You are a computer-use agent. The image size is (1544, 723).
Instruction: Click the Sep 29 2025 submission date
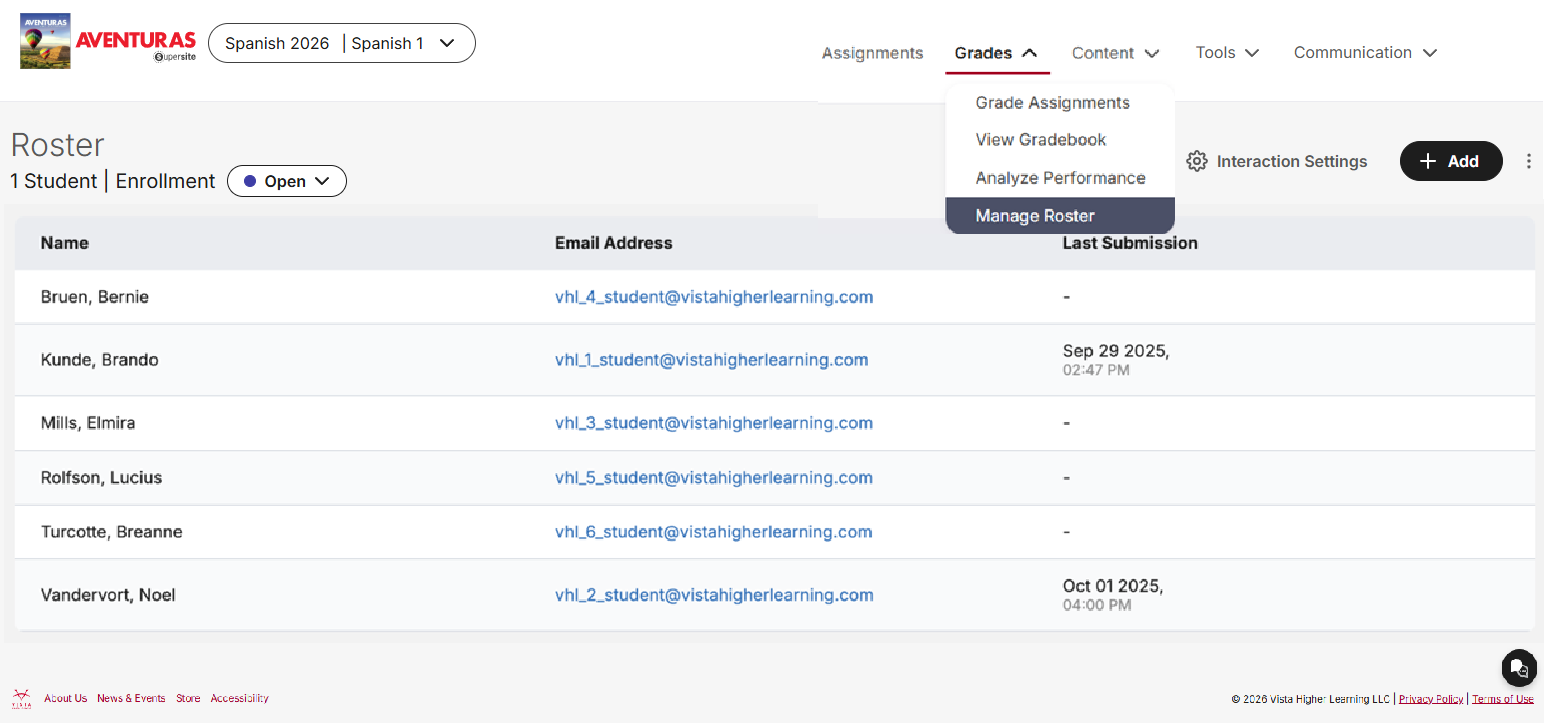1116,351
